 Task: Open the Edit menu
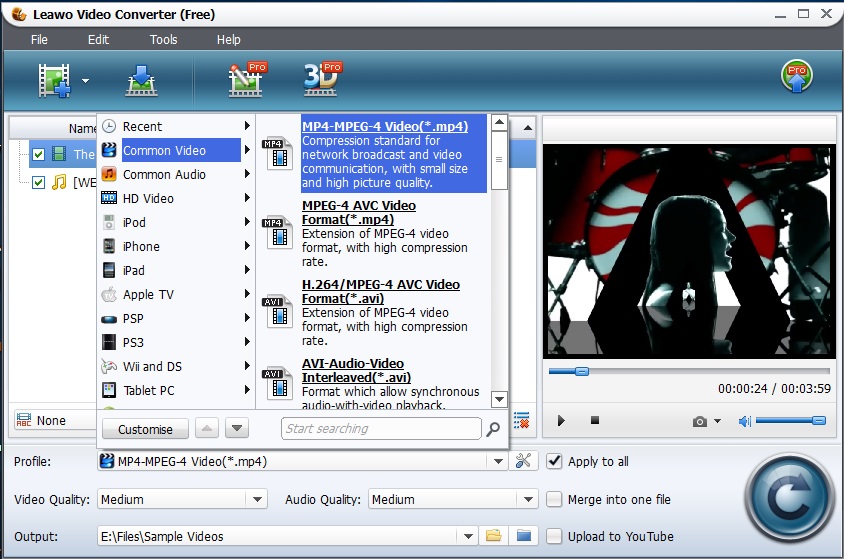(x=99, y=39)
